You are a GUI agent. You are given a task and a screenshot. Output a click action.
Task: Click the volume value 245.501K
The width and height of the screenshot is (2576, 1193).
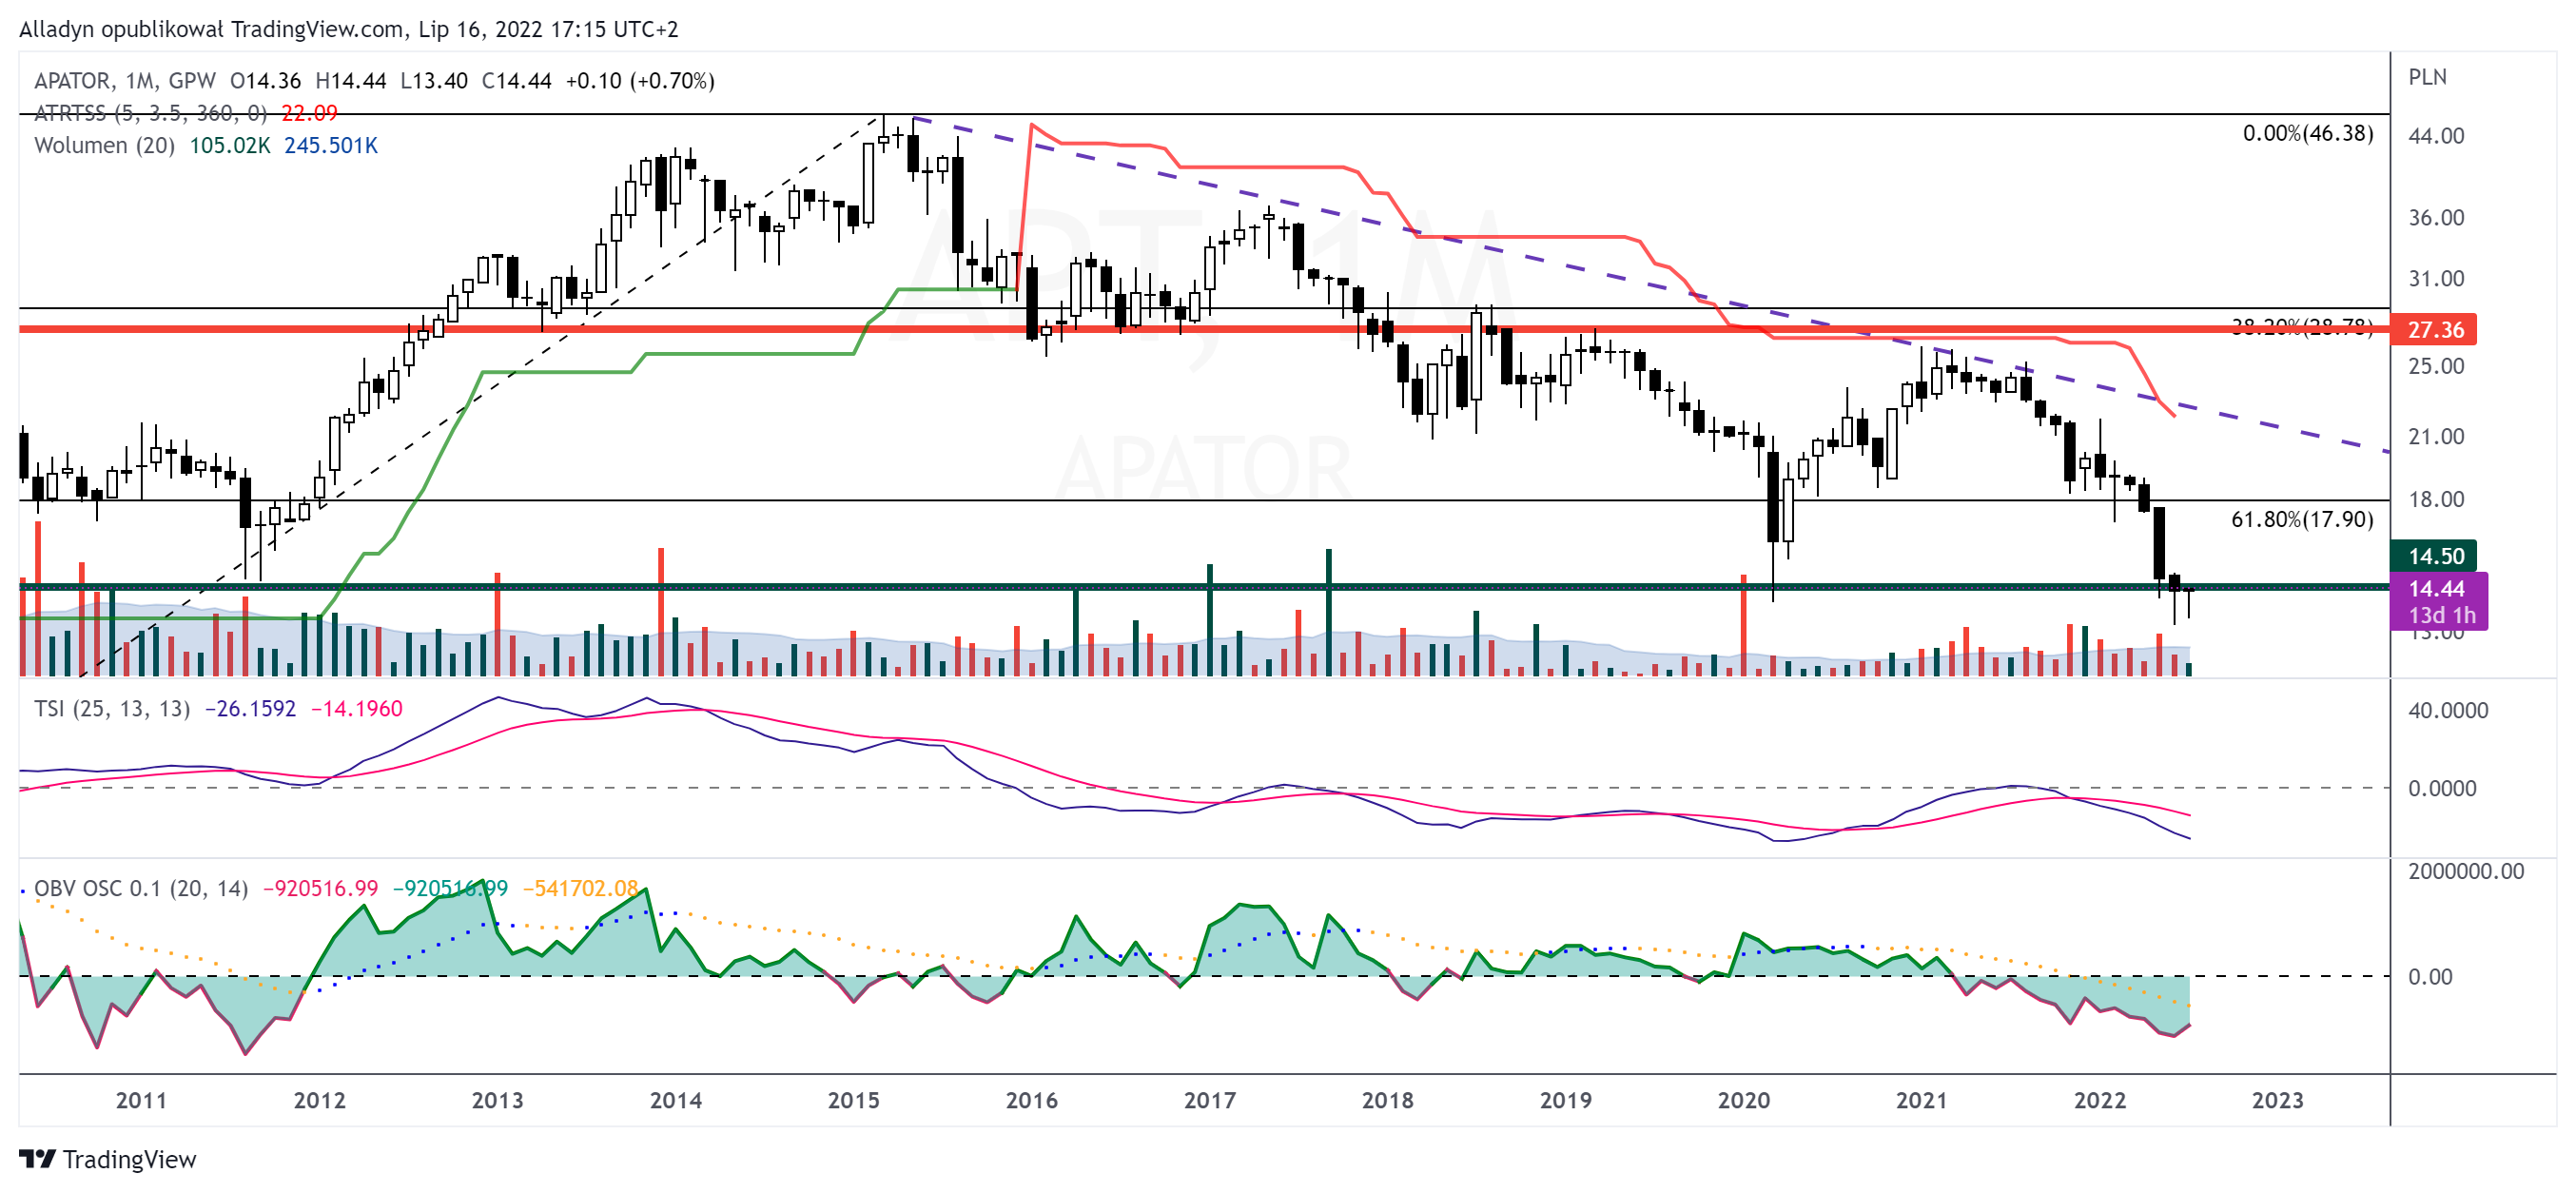point(330,145)
